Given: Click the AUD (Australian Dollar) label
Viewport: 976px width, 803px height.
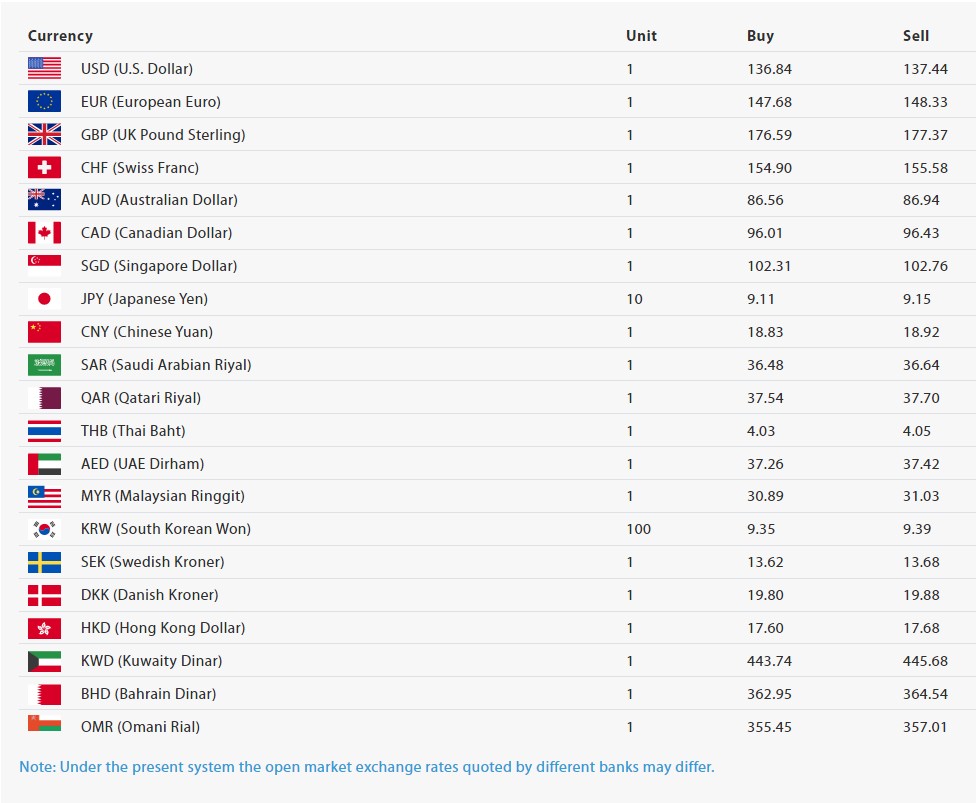Looking at the screenshot, I should (x=159, y=200).
